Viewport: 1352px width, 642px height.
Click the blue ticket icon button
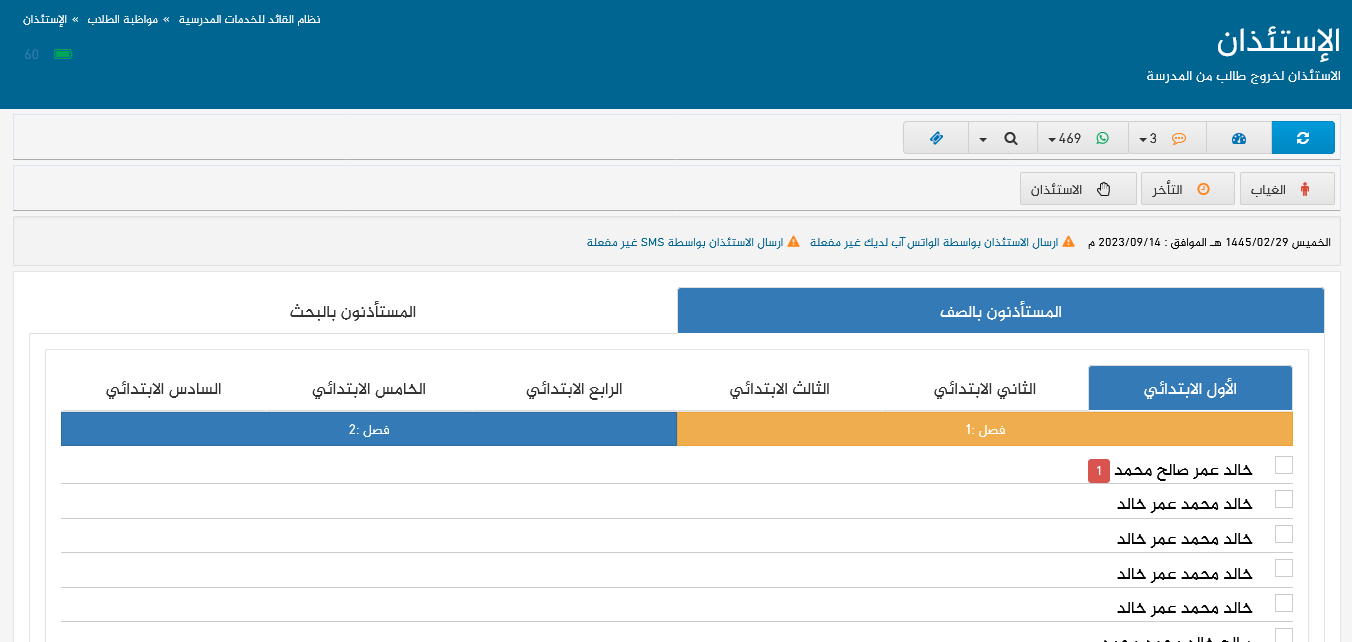click(935, 138)
